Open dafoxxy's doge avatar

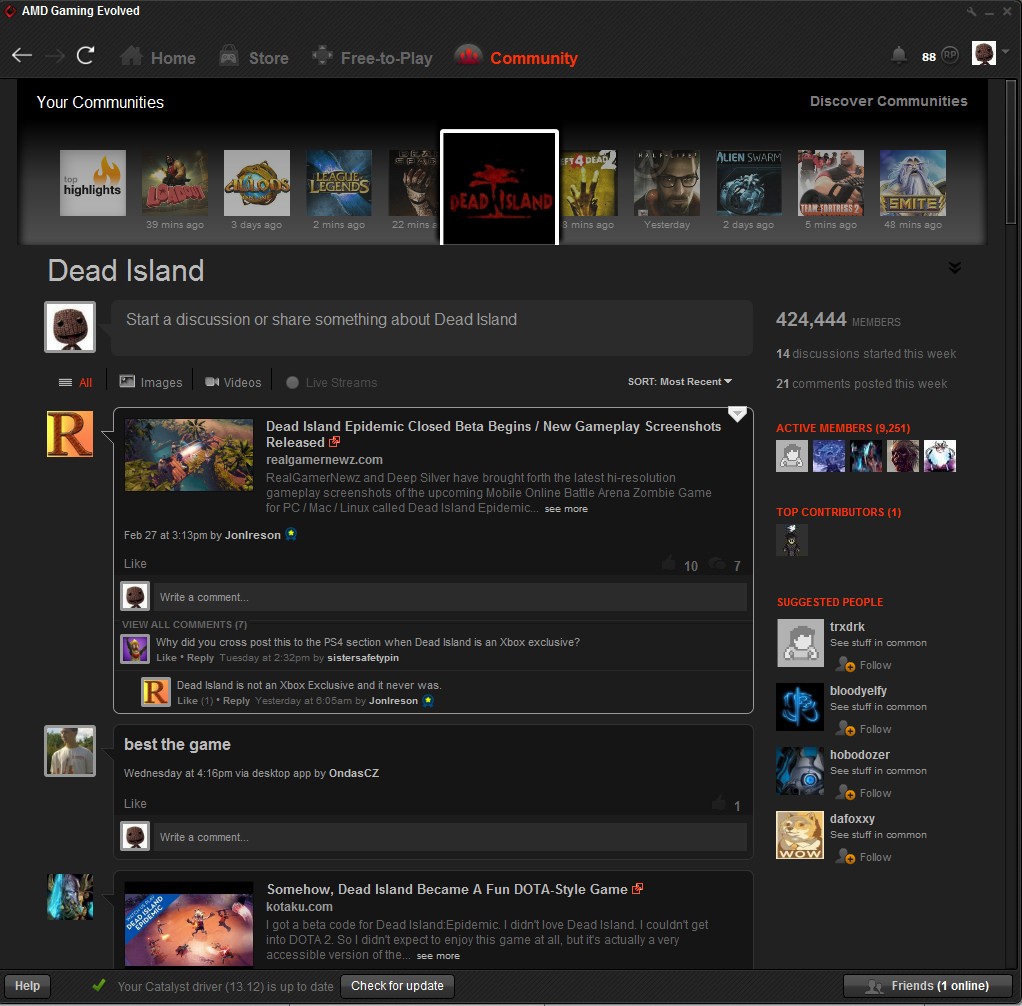[800, 835]
